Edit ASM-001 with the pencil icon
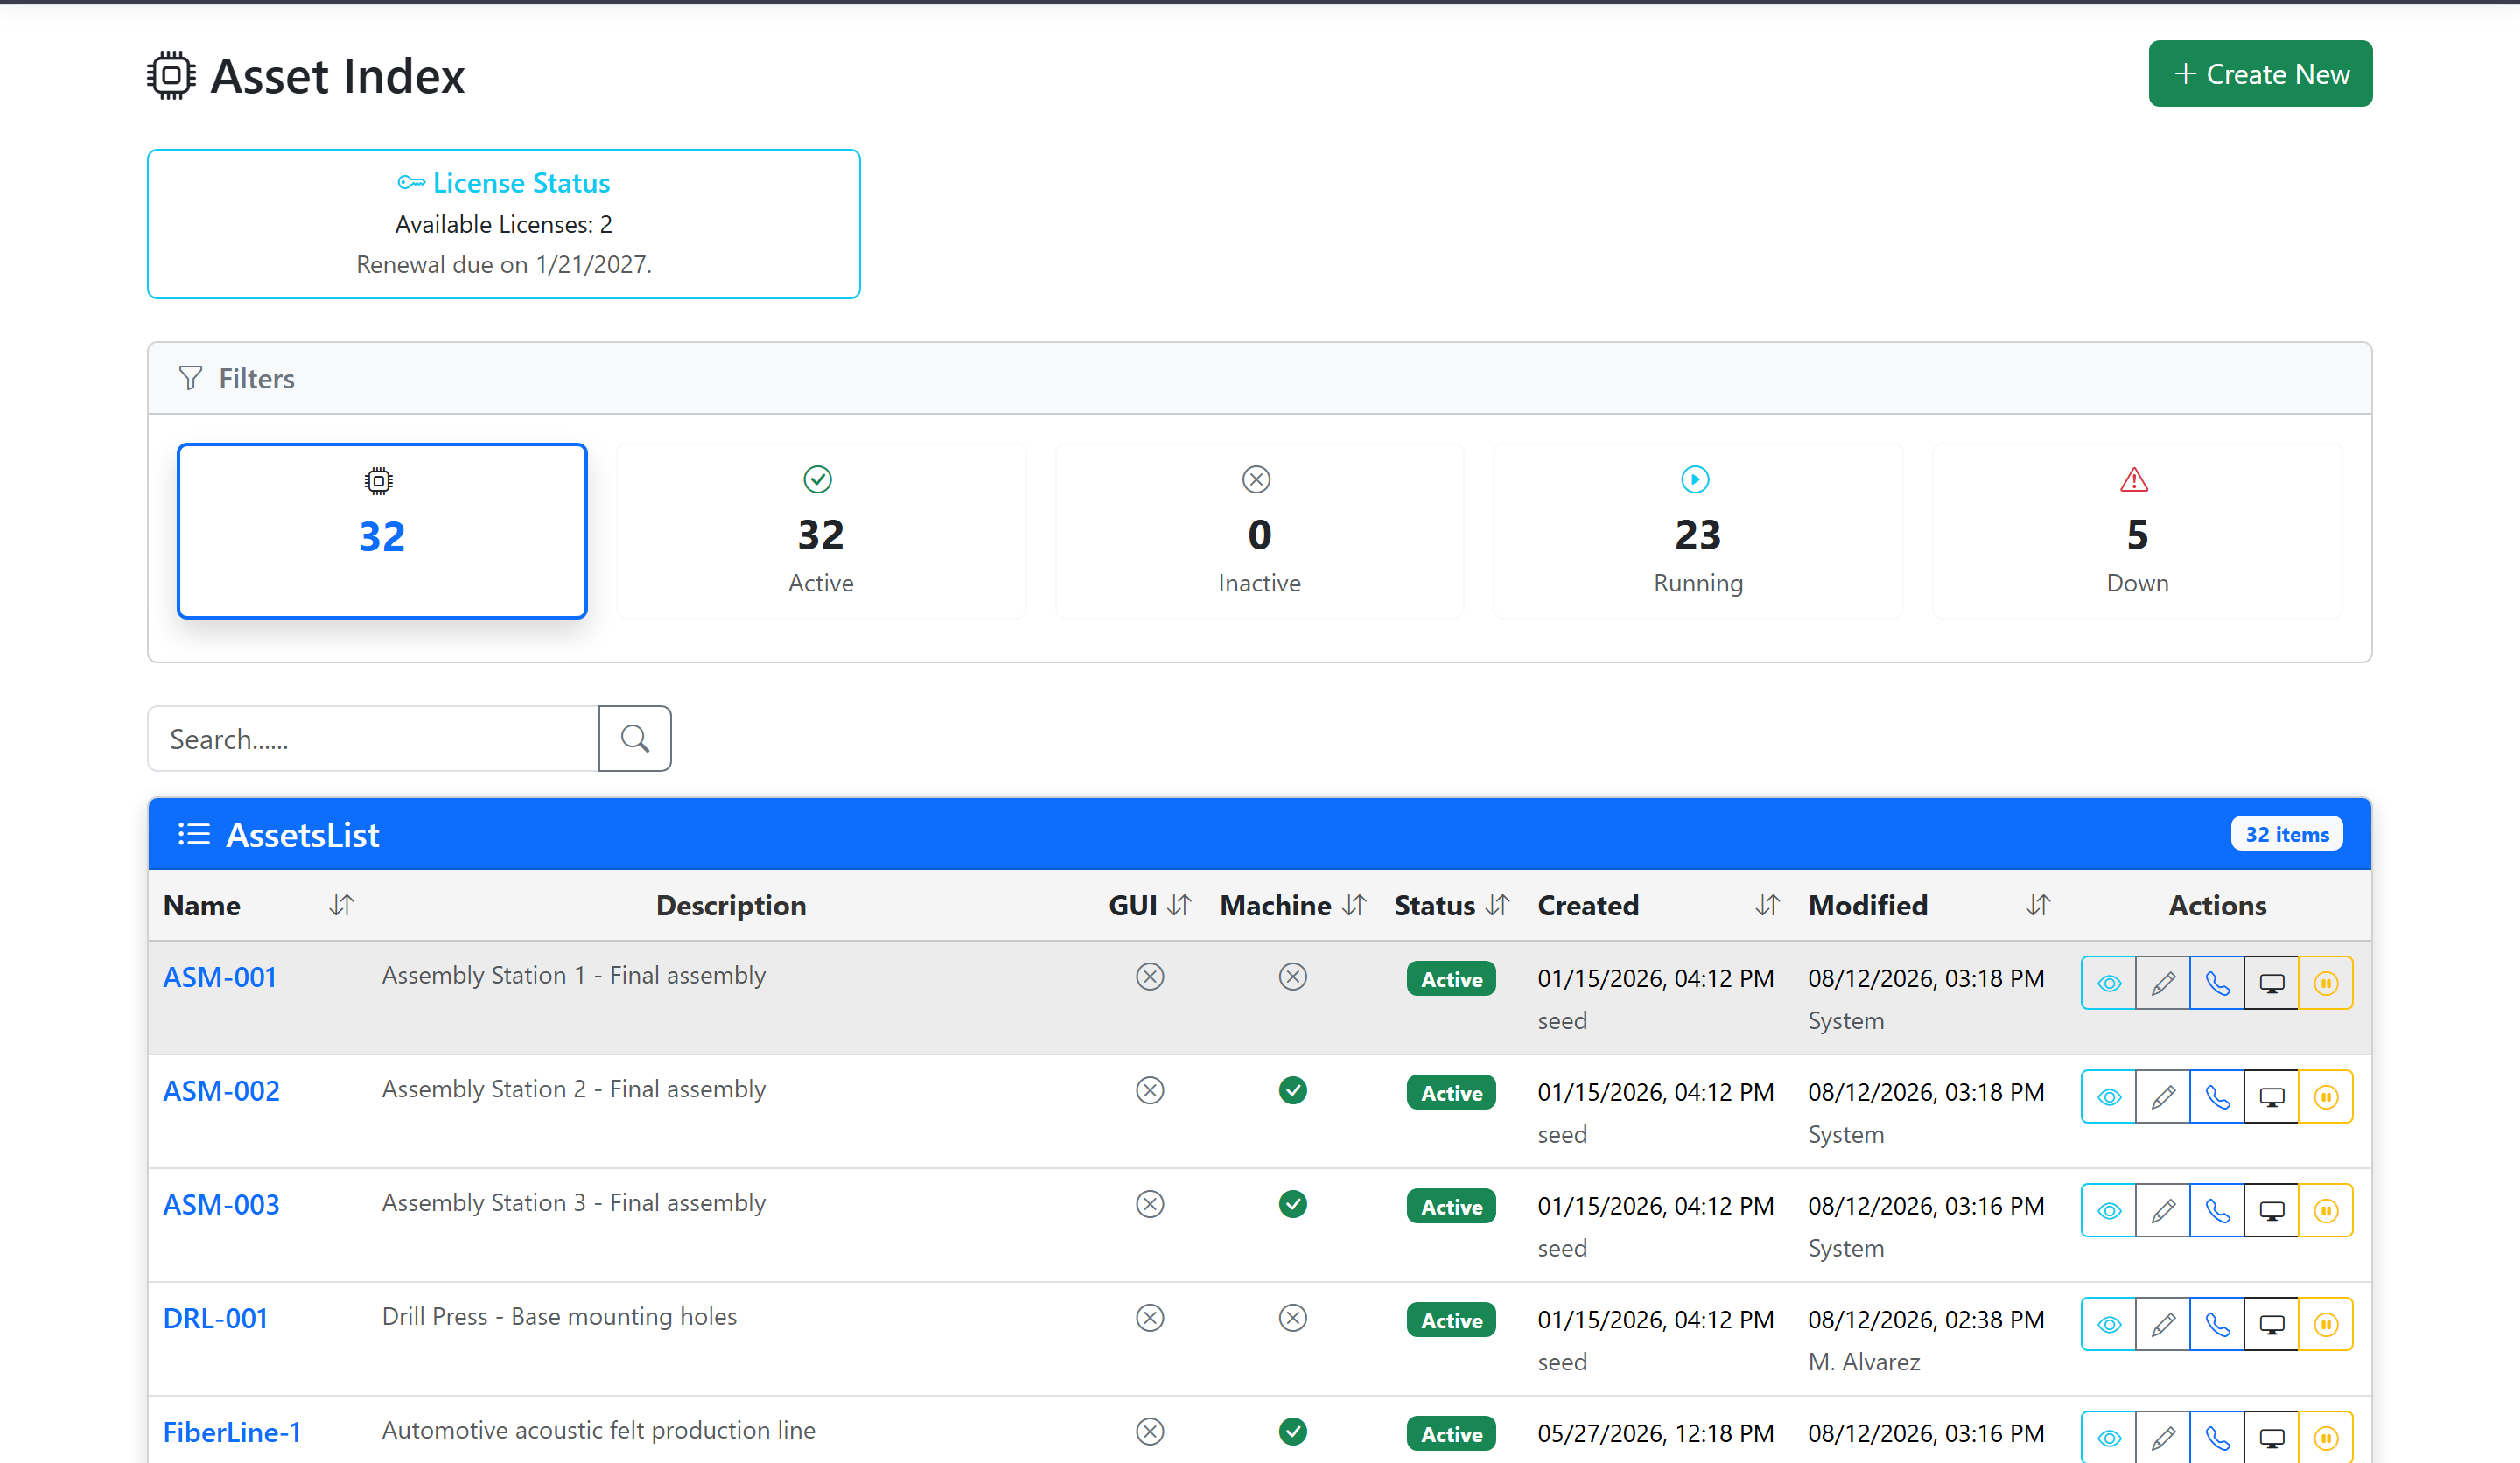2520x1463 pixels. coord(2163,983)
